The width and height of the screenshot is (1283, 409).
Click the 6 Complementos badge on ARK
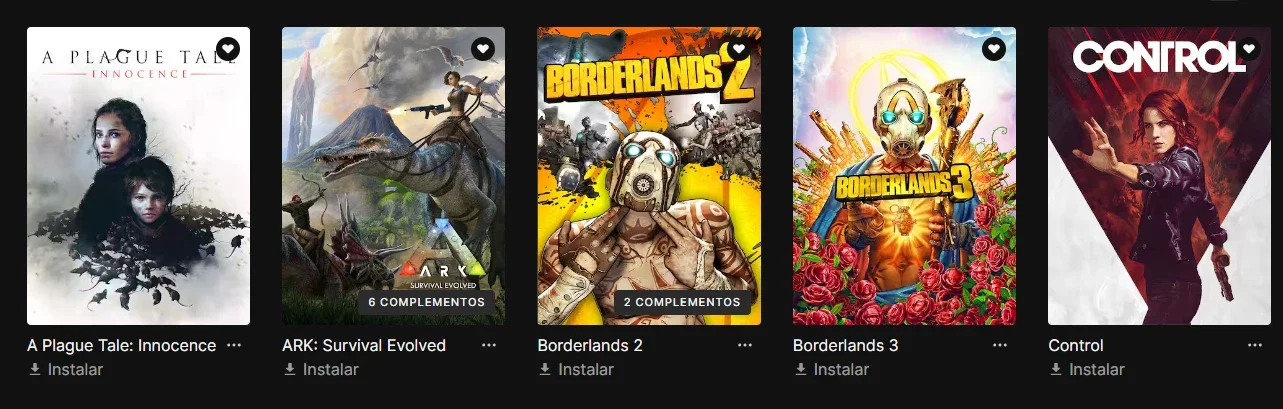point(427,302)
